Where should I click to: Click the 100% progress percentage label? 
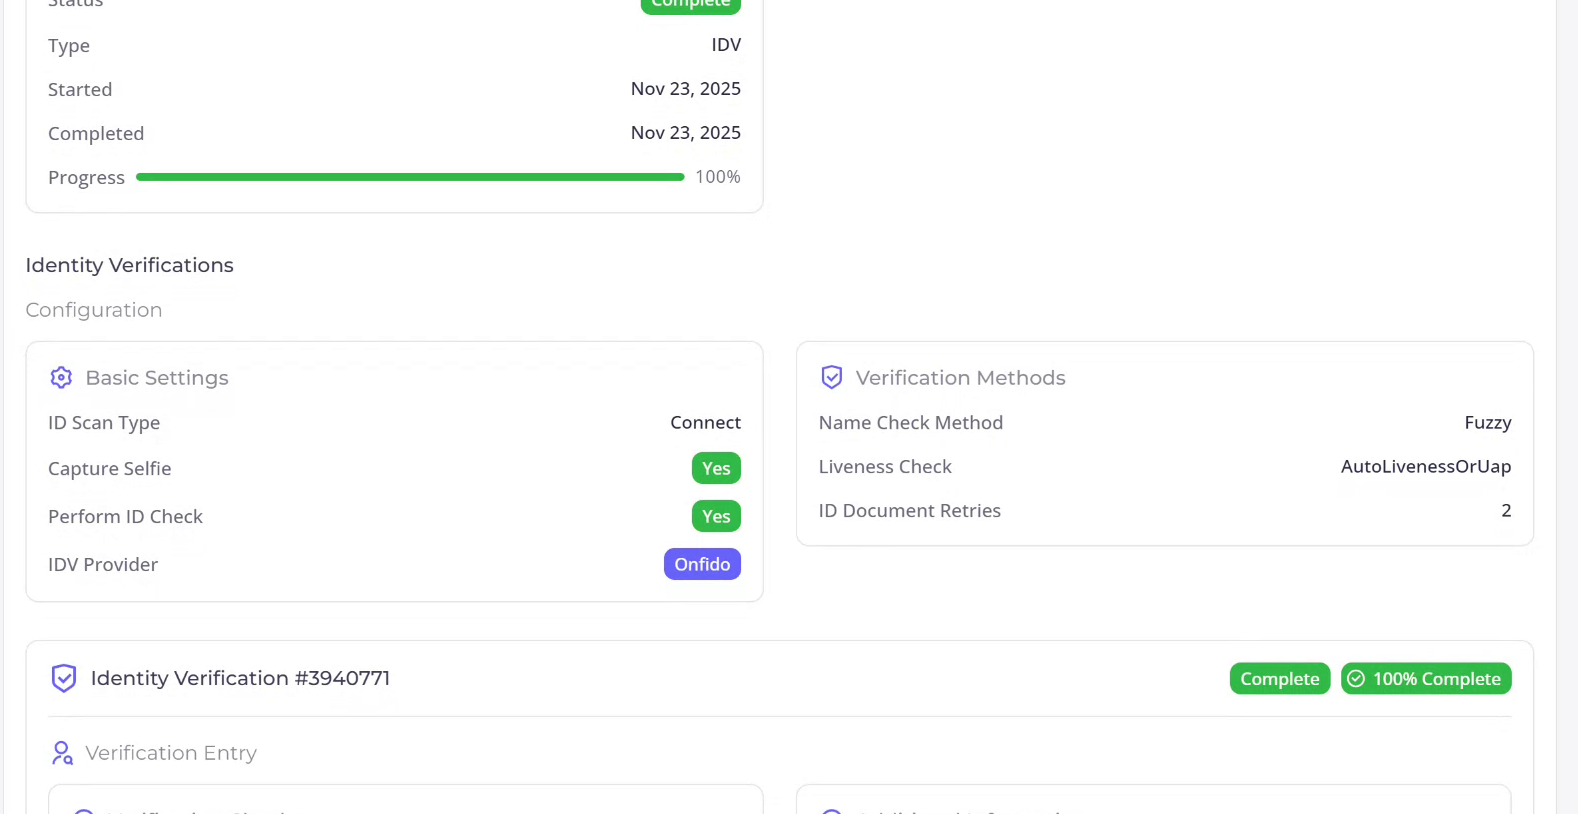pyautogui.click(x=718, y=177)
